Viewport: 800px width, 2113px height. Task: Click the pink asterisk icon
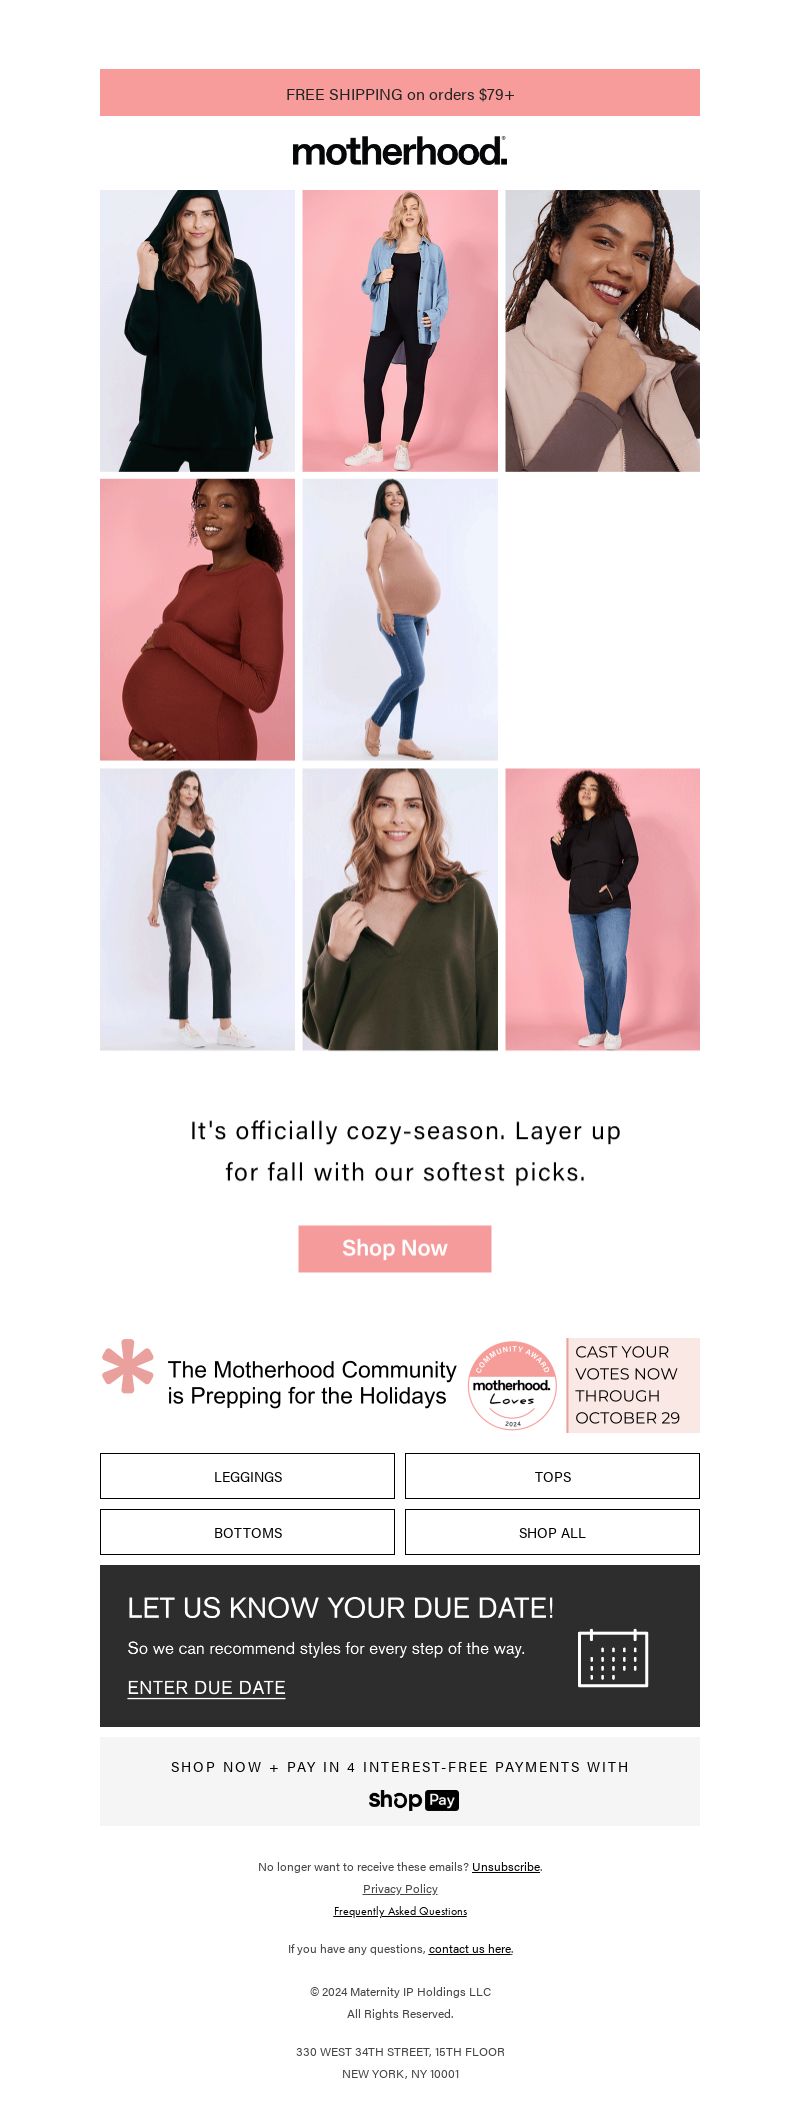pyautogui.click(x=128, y=1366)
